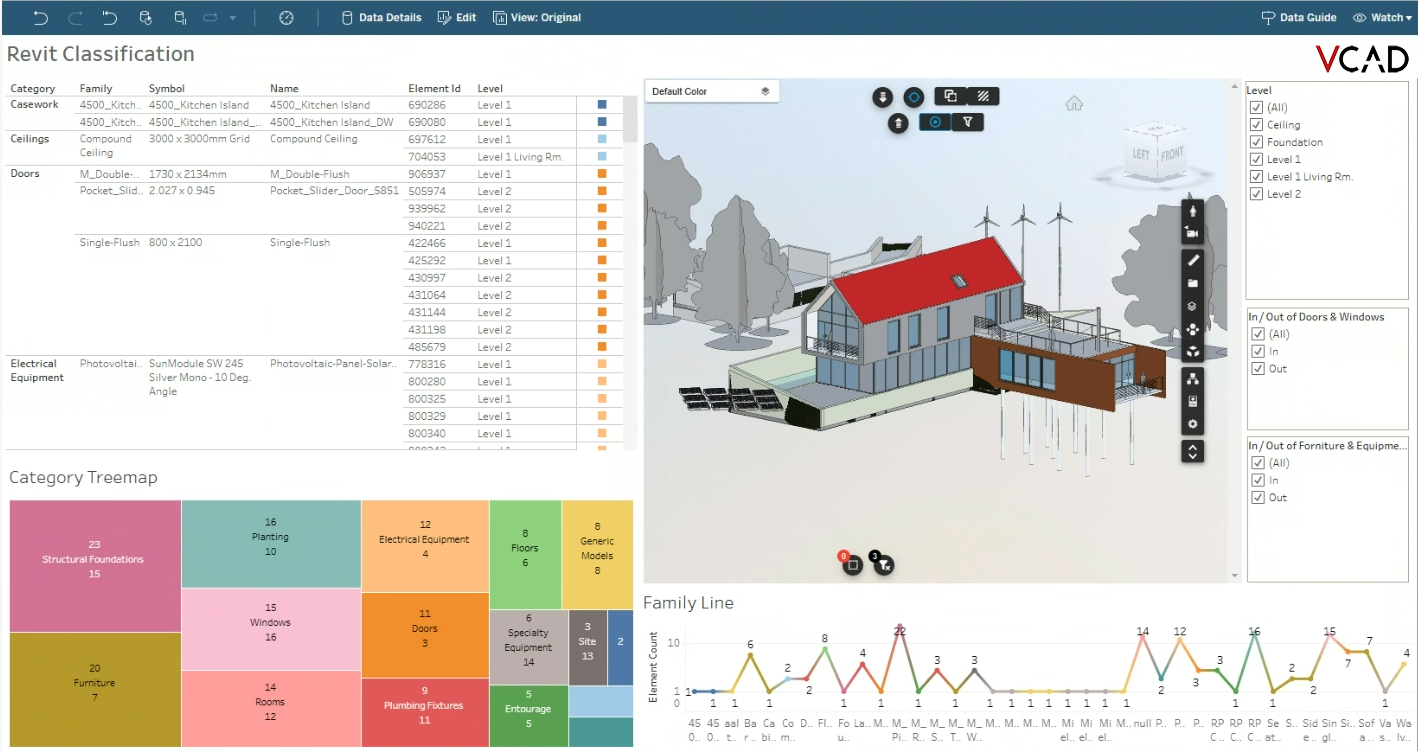Click the camera interactions icon in viewer
Viewport: 1418px width, 751px height.
click(1192, 233)
